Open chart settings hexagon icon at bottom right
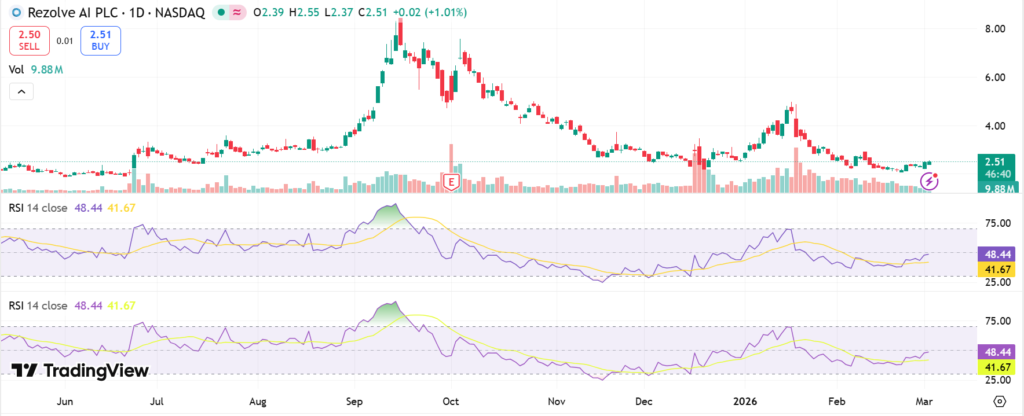The height and width of the screenshot is (416, 1024). click(x=999, y=401)
